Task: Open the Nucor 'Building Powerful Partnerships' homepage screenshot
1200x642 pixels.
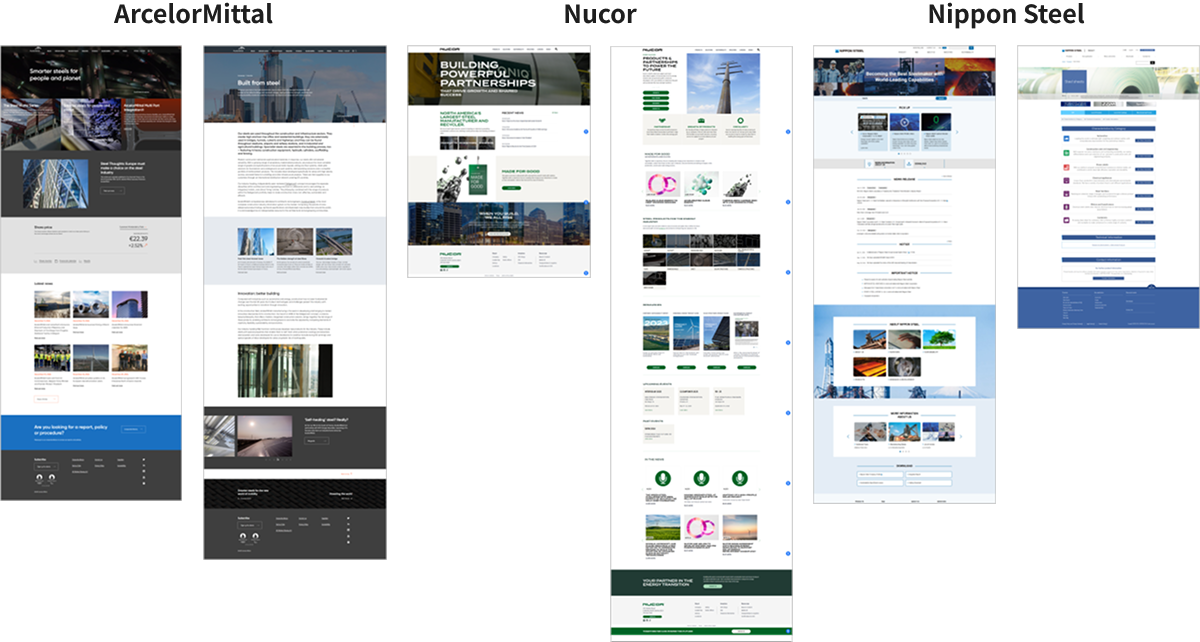Action: 498,162
